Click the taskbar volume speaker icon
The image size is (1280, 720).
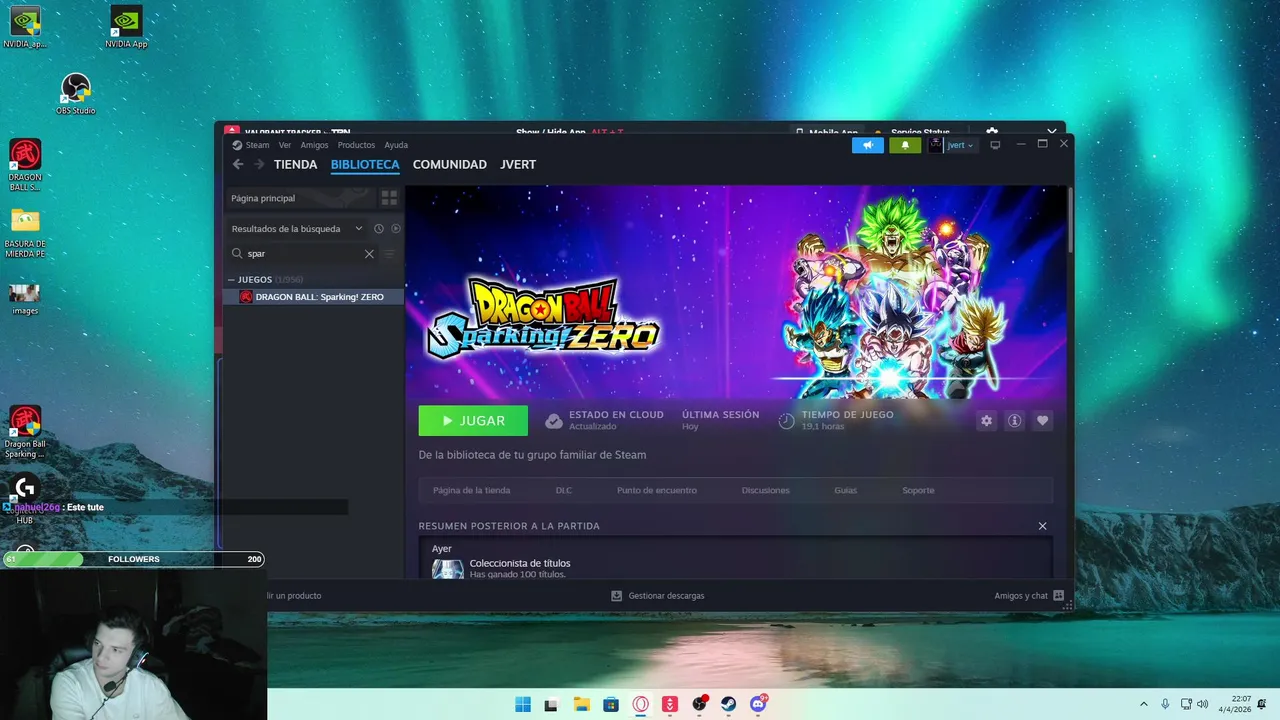(x=1202, y=704)
